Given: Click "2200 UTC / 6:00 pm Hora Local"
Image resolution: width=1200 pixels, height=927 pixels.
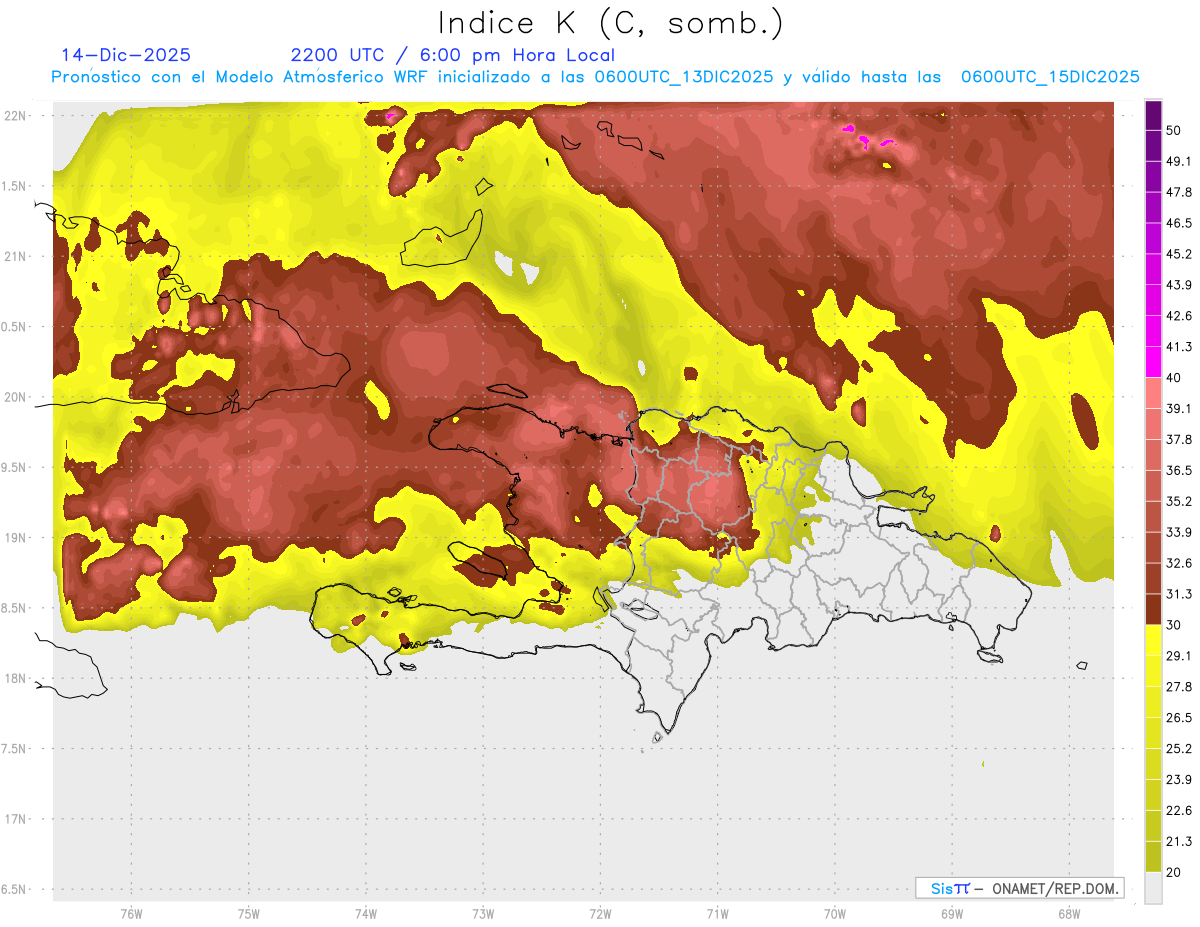Looking at the screenshot, I should [453, 55].
